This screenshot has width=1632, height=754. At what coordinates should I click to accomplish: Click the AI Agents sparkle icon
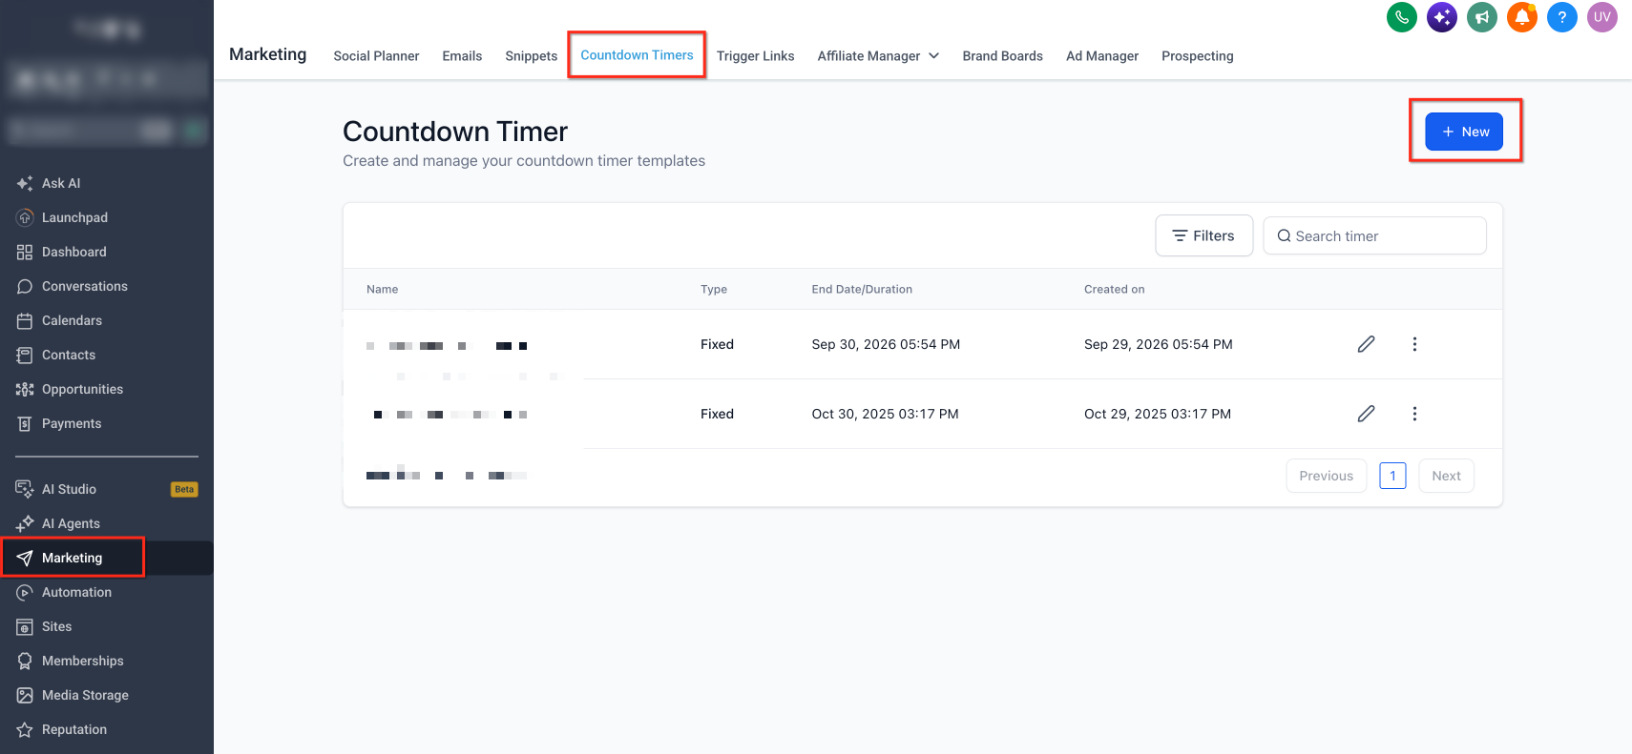(x=25, y=524)
